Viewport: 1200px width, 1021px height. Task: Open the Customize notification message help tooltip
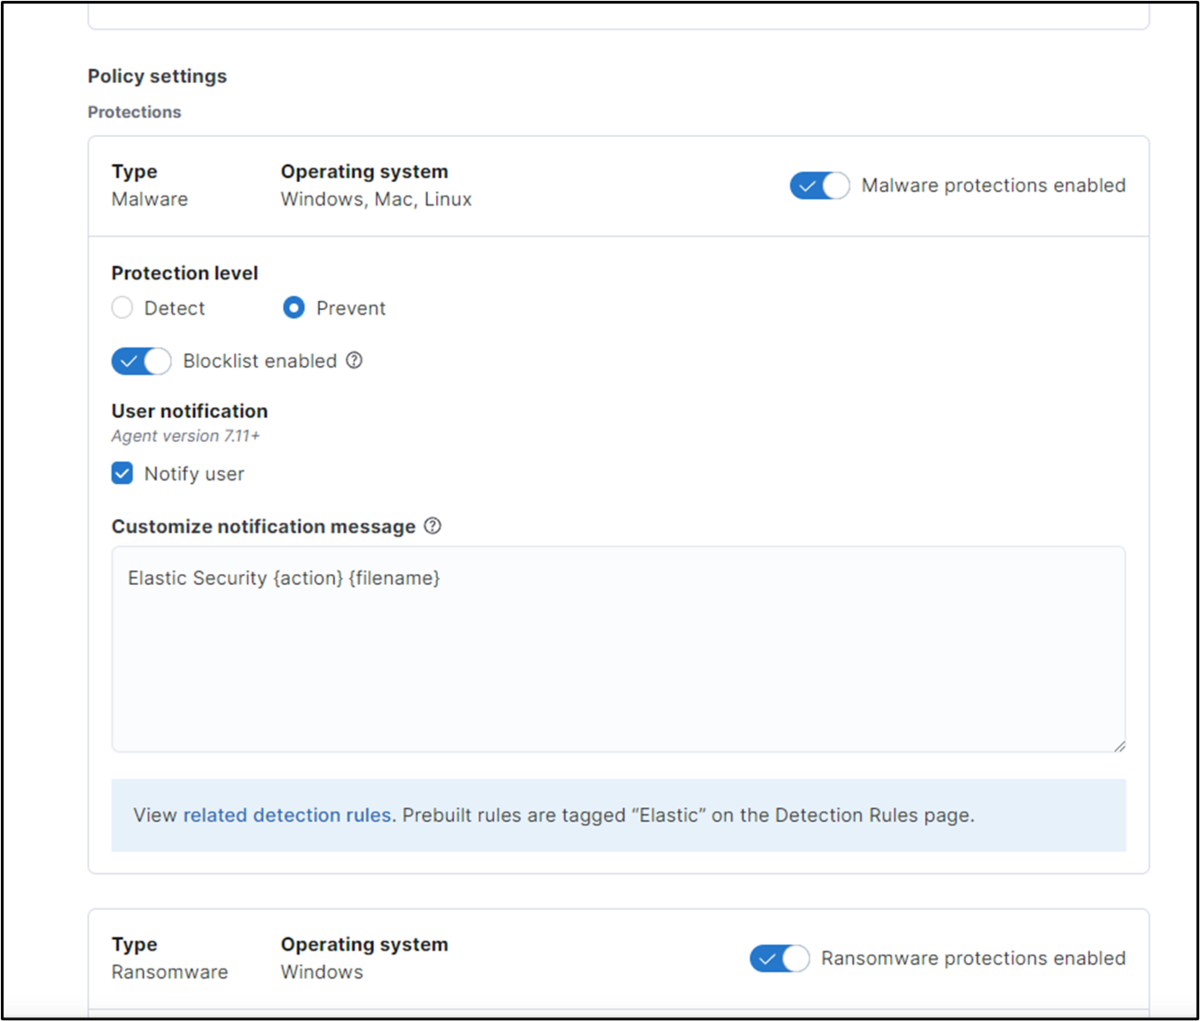[432, 526]
